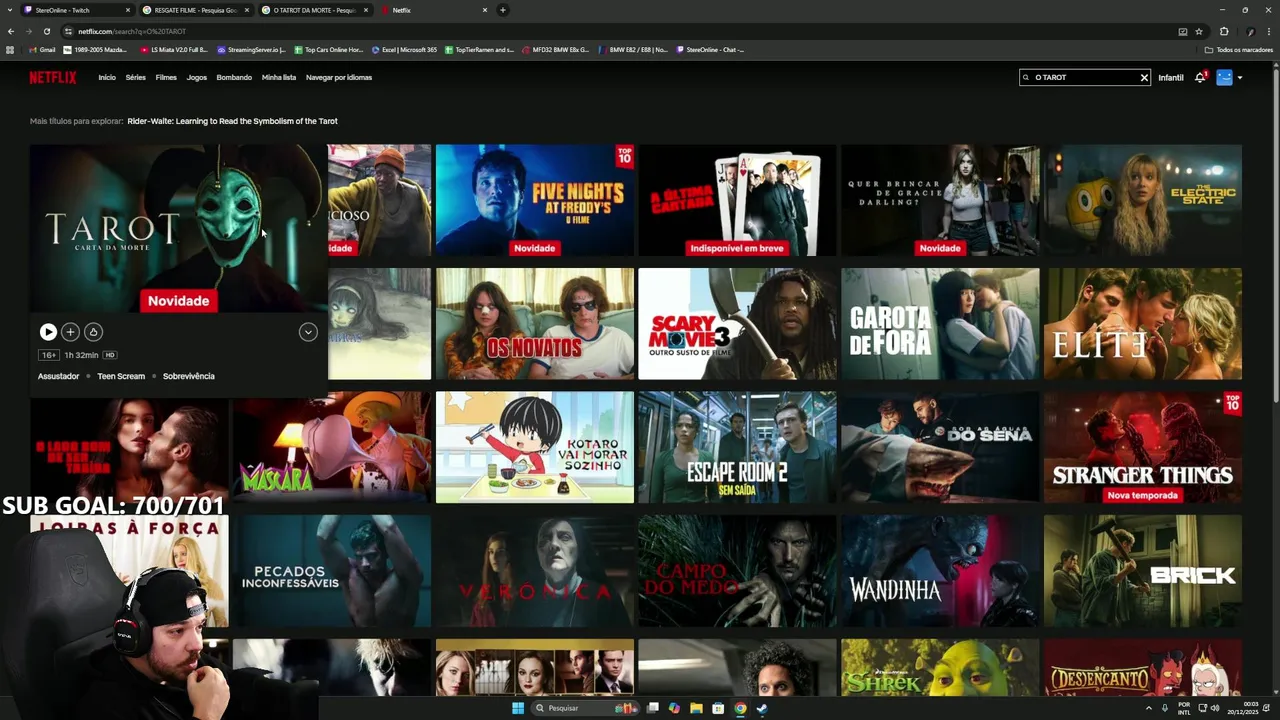Click the taskbar Pesquisar search box
Viewport: 1280px width, 720px height.
tap(586, 708)
